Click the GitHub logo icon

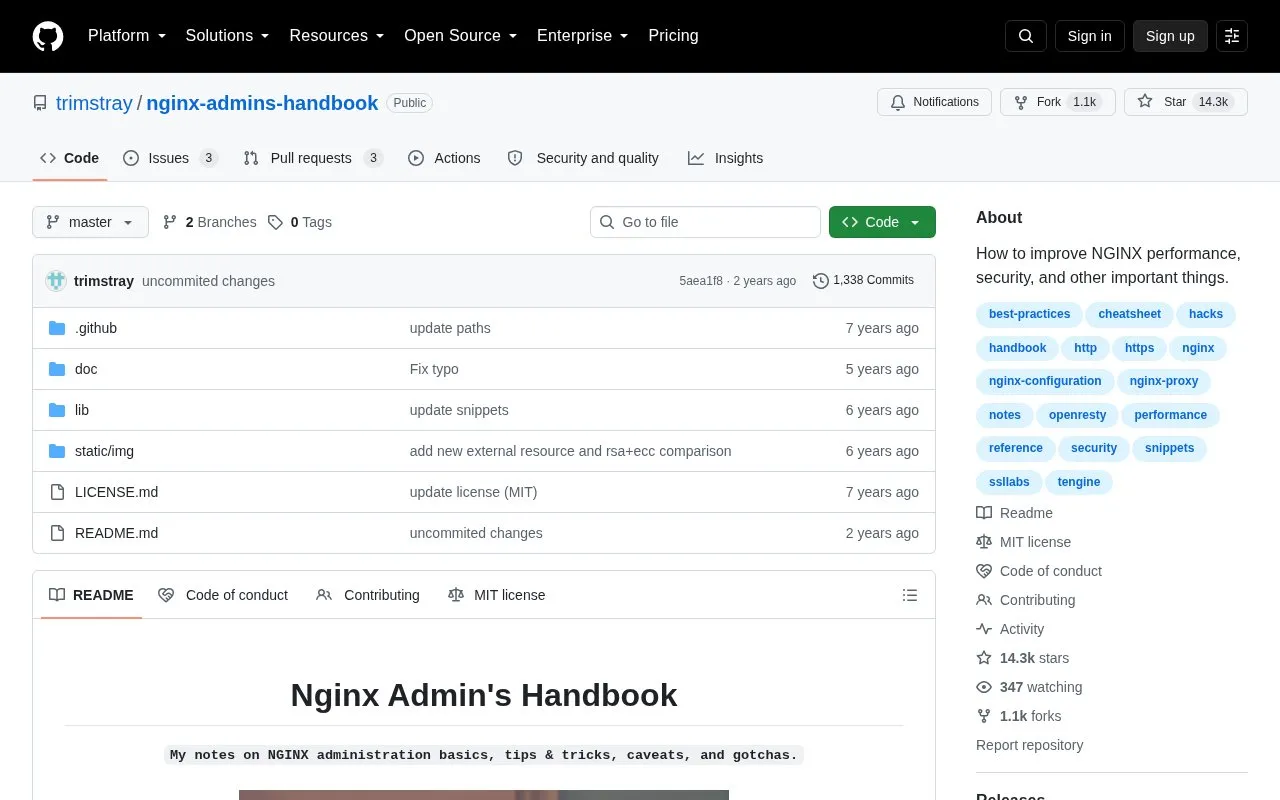tap(48, 36)
